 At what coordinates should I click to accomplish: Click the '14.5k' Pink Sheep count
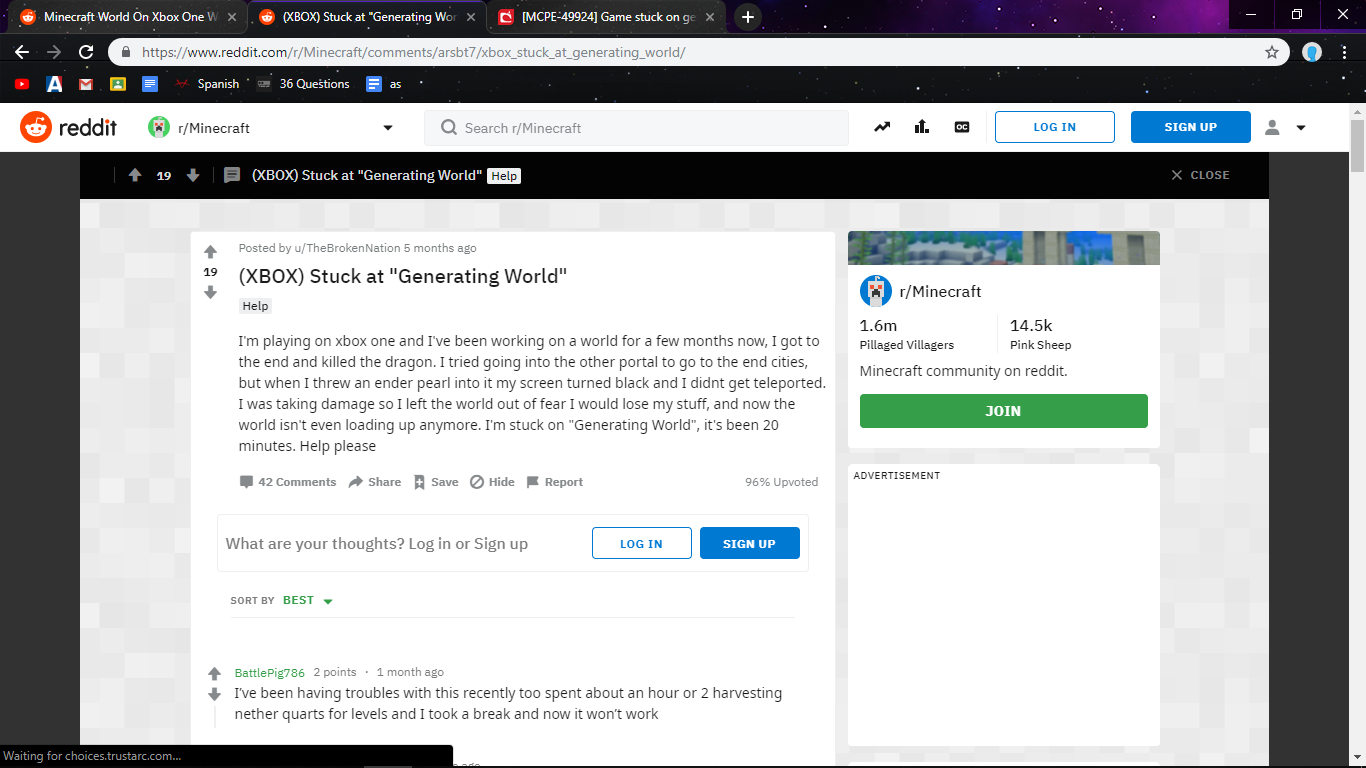[1031, 326]
